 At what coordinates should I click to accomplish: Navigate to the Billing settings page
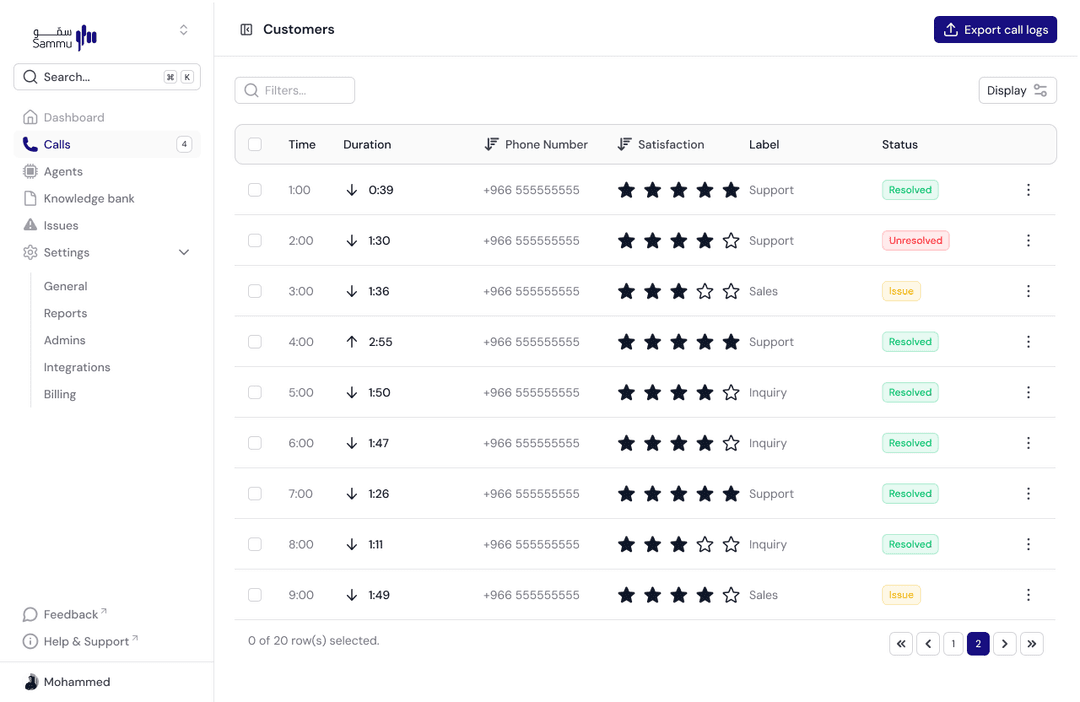(60, 395)
